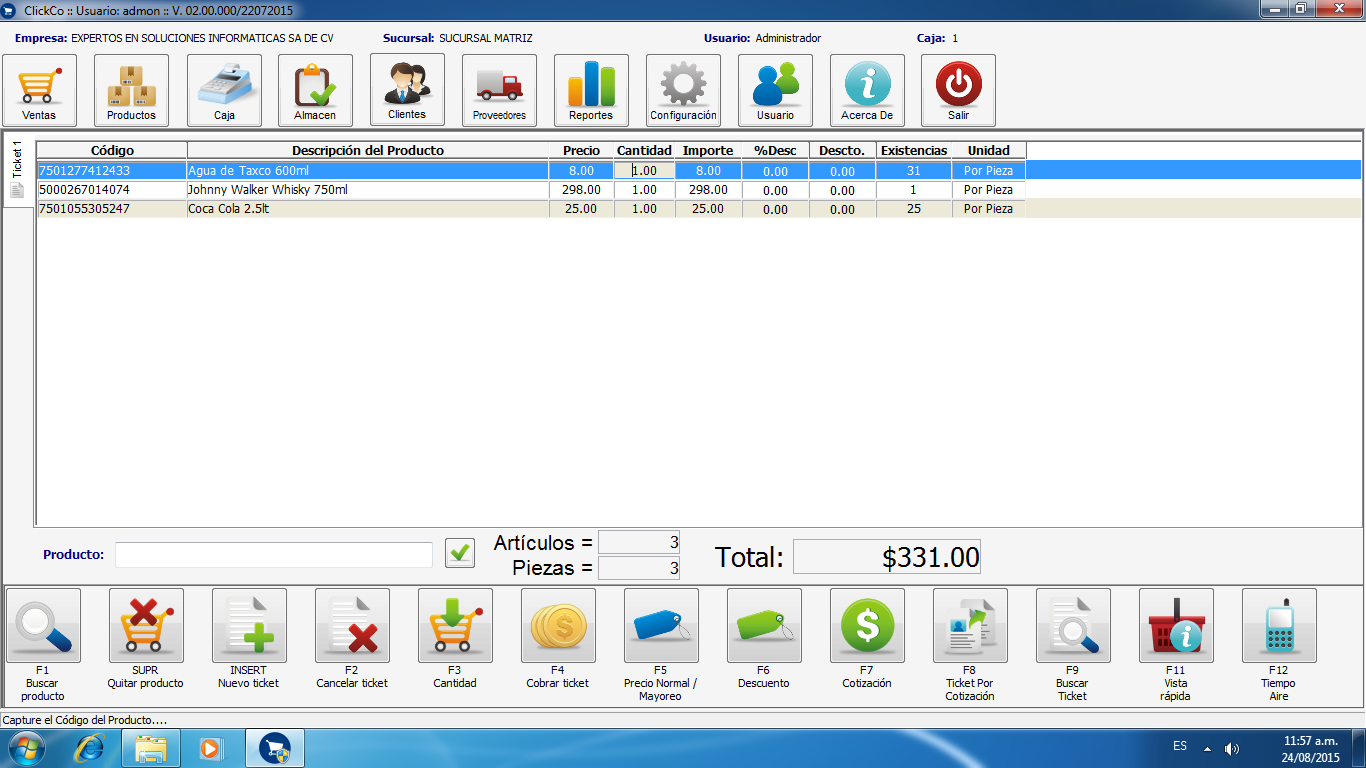Click the Artículos count field
The image size is (1366, 768).
click(x=639, y=543)
